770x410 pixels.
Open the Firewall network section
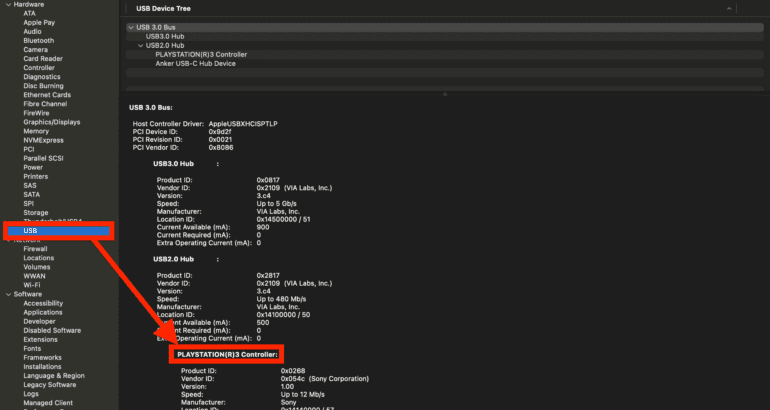coord(36,248)
